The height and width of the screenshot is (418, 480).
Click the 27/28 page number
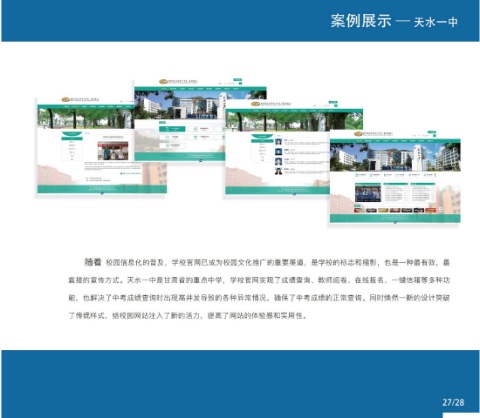pos(453,402)
